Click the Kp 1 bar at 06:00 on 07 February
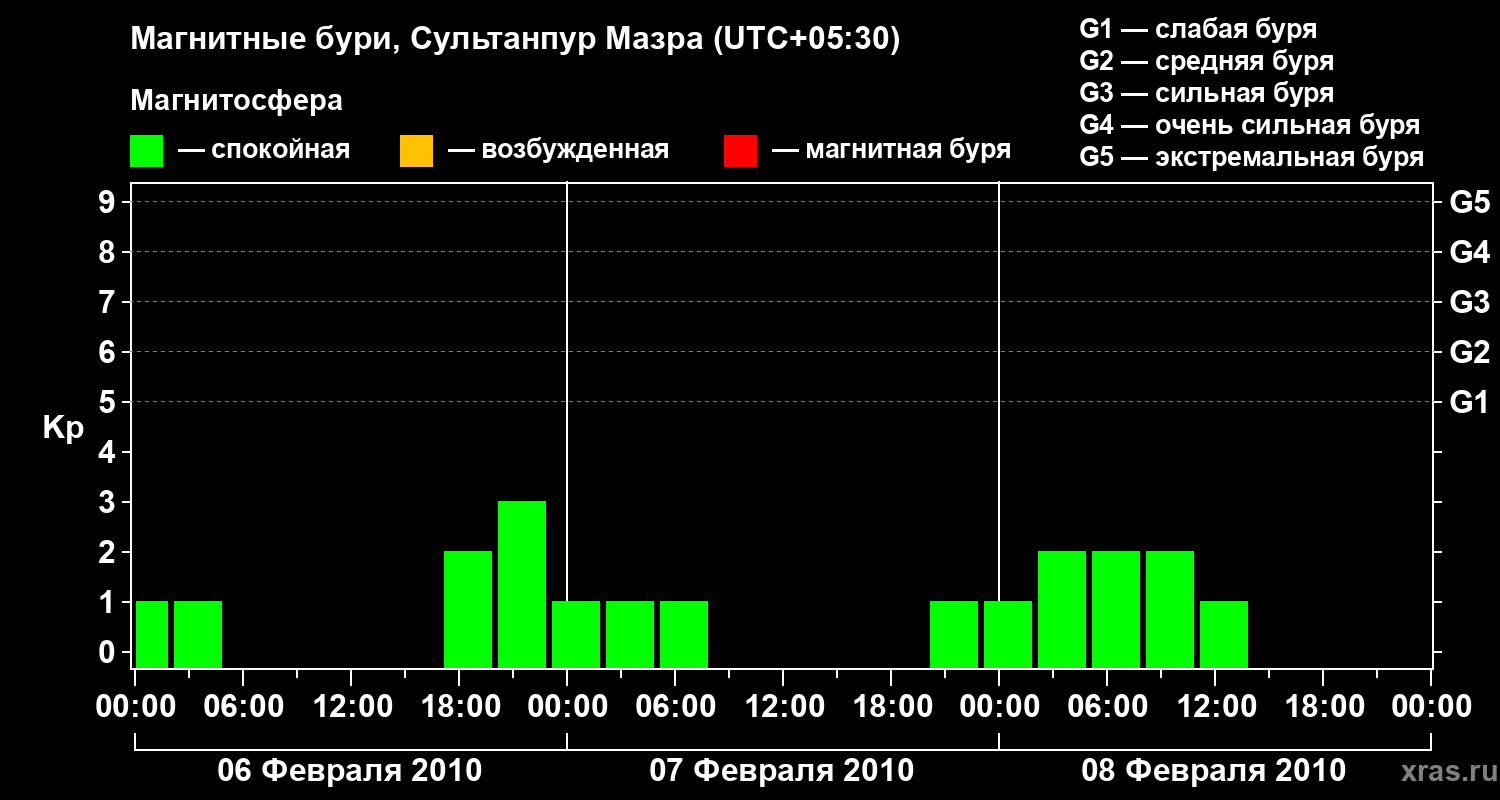The image size is (1500, 800). click(x=684, y=634)
